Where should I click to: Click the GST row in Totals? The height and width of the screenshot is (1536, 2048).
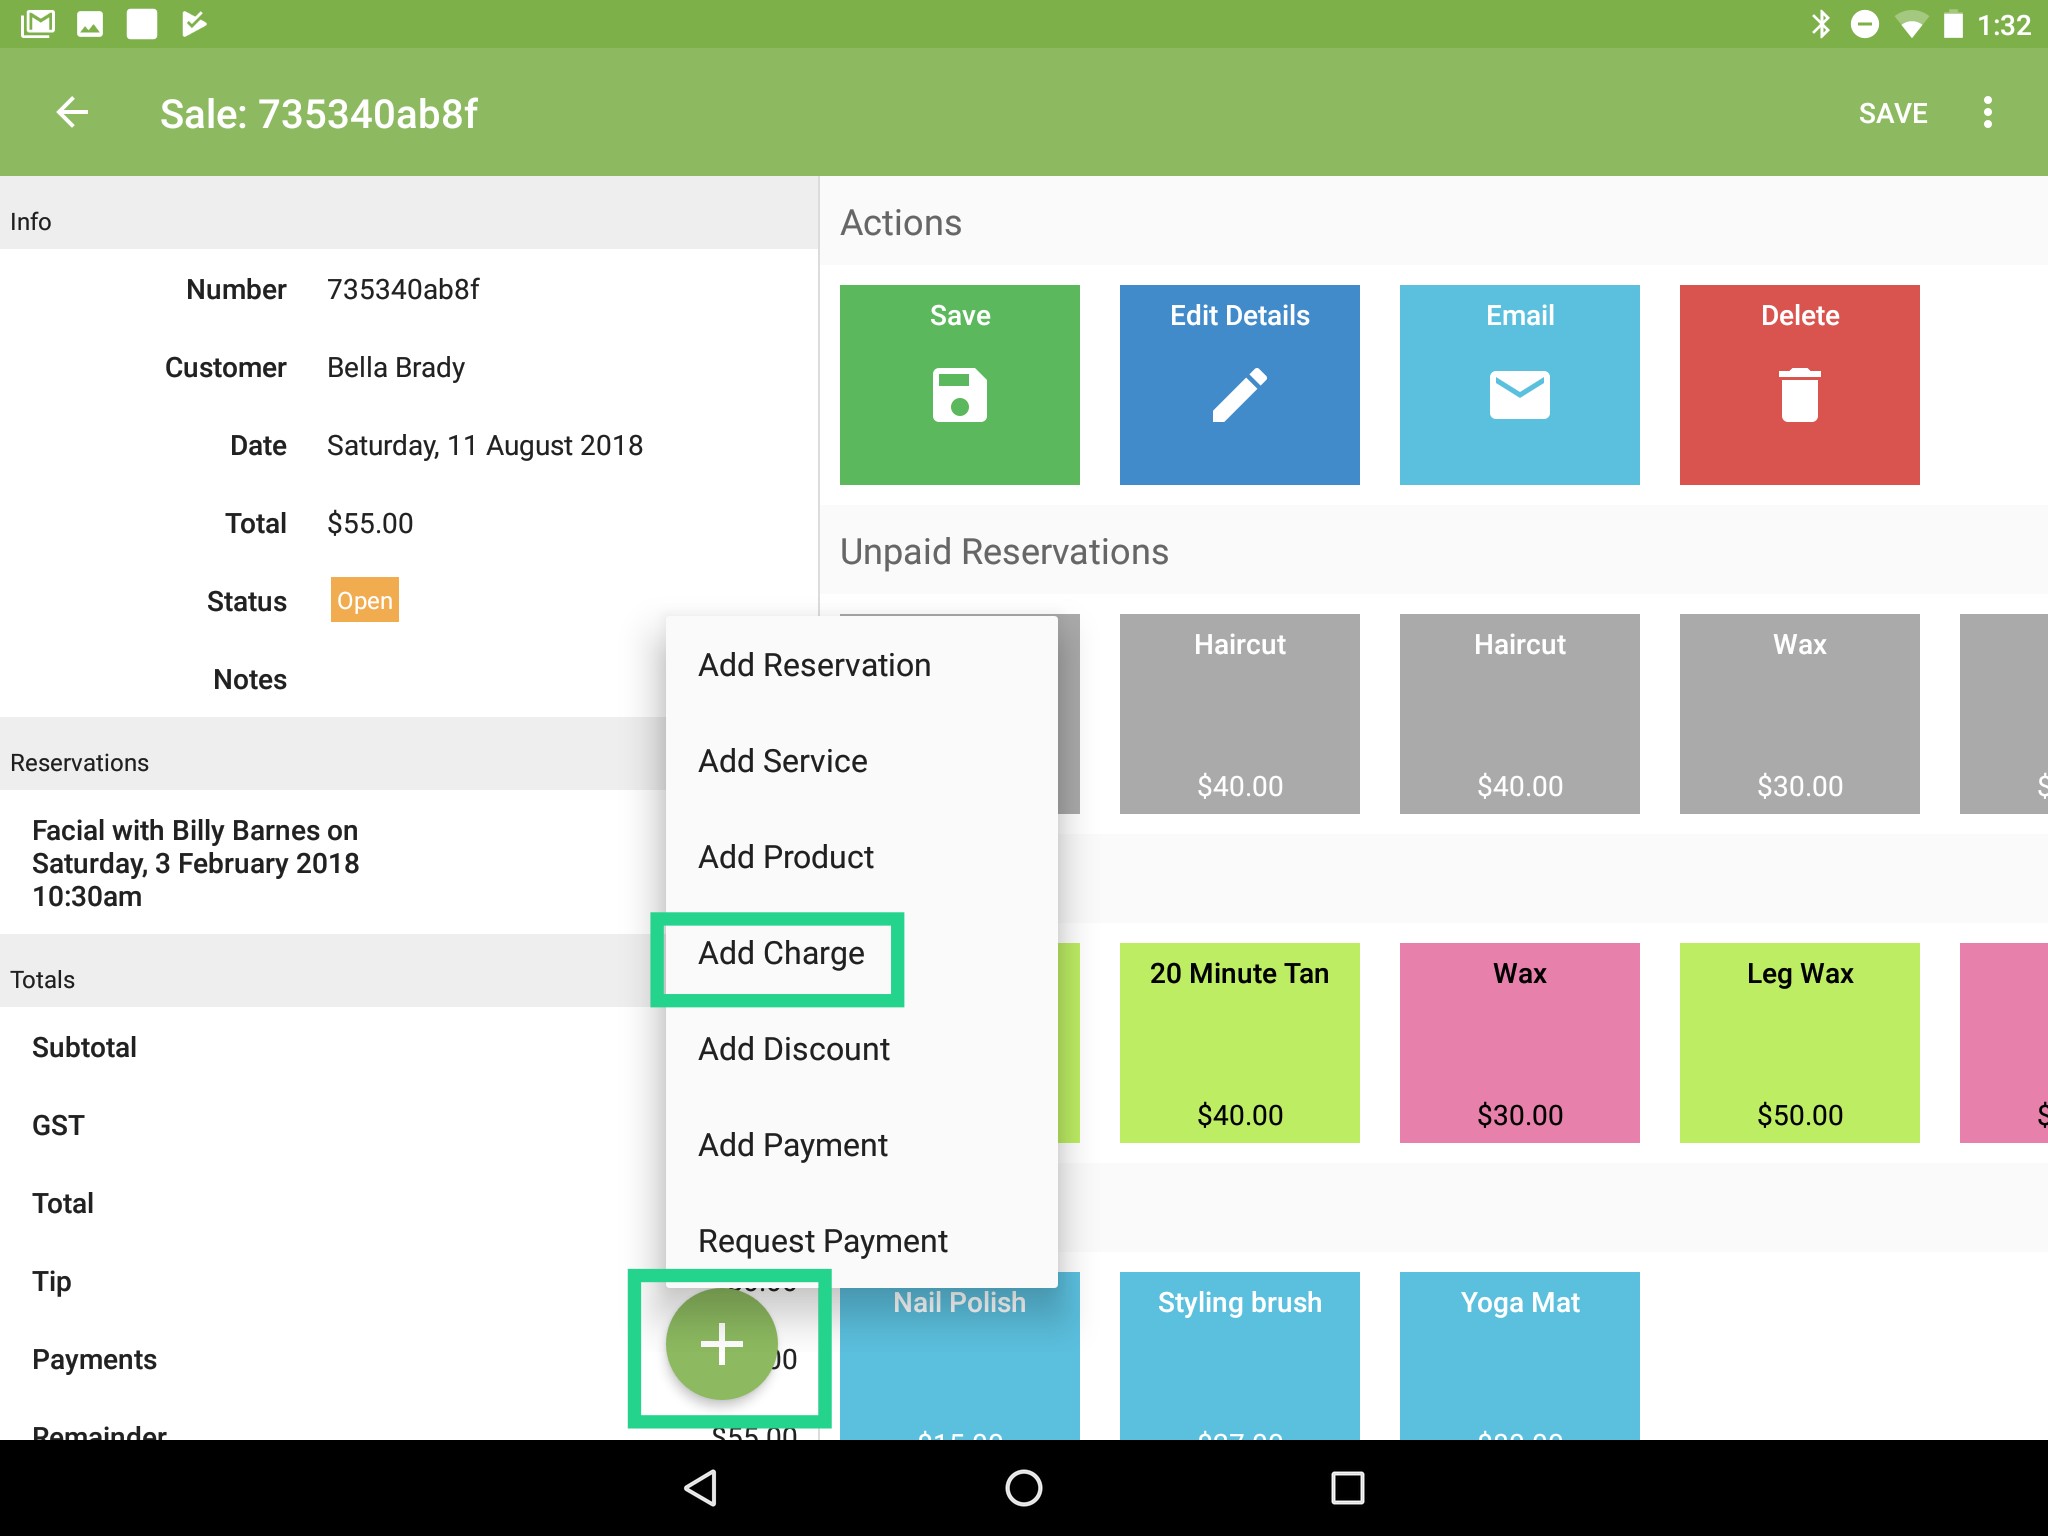tap(333, 1126)
